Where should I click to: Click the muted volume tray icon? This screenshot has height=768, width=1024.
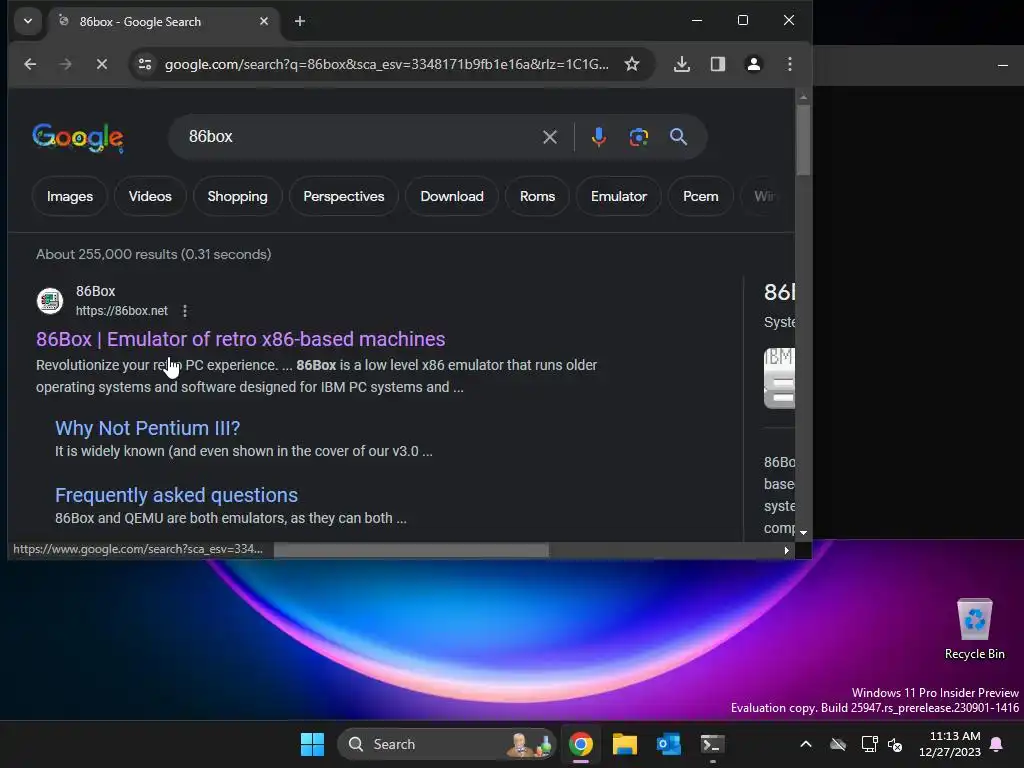[895, 744]
